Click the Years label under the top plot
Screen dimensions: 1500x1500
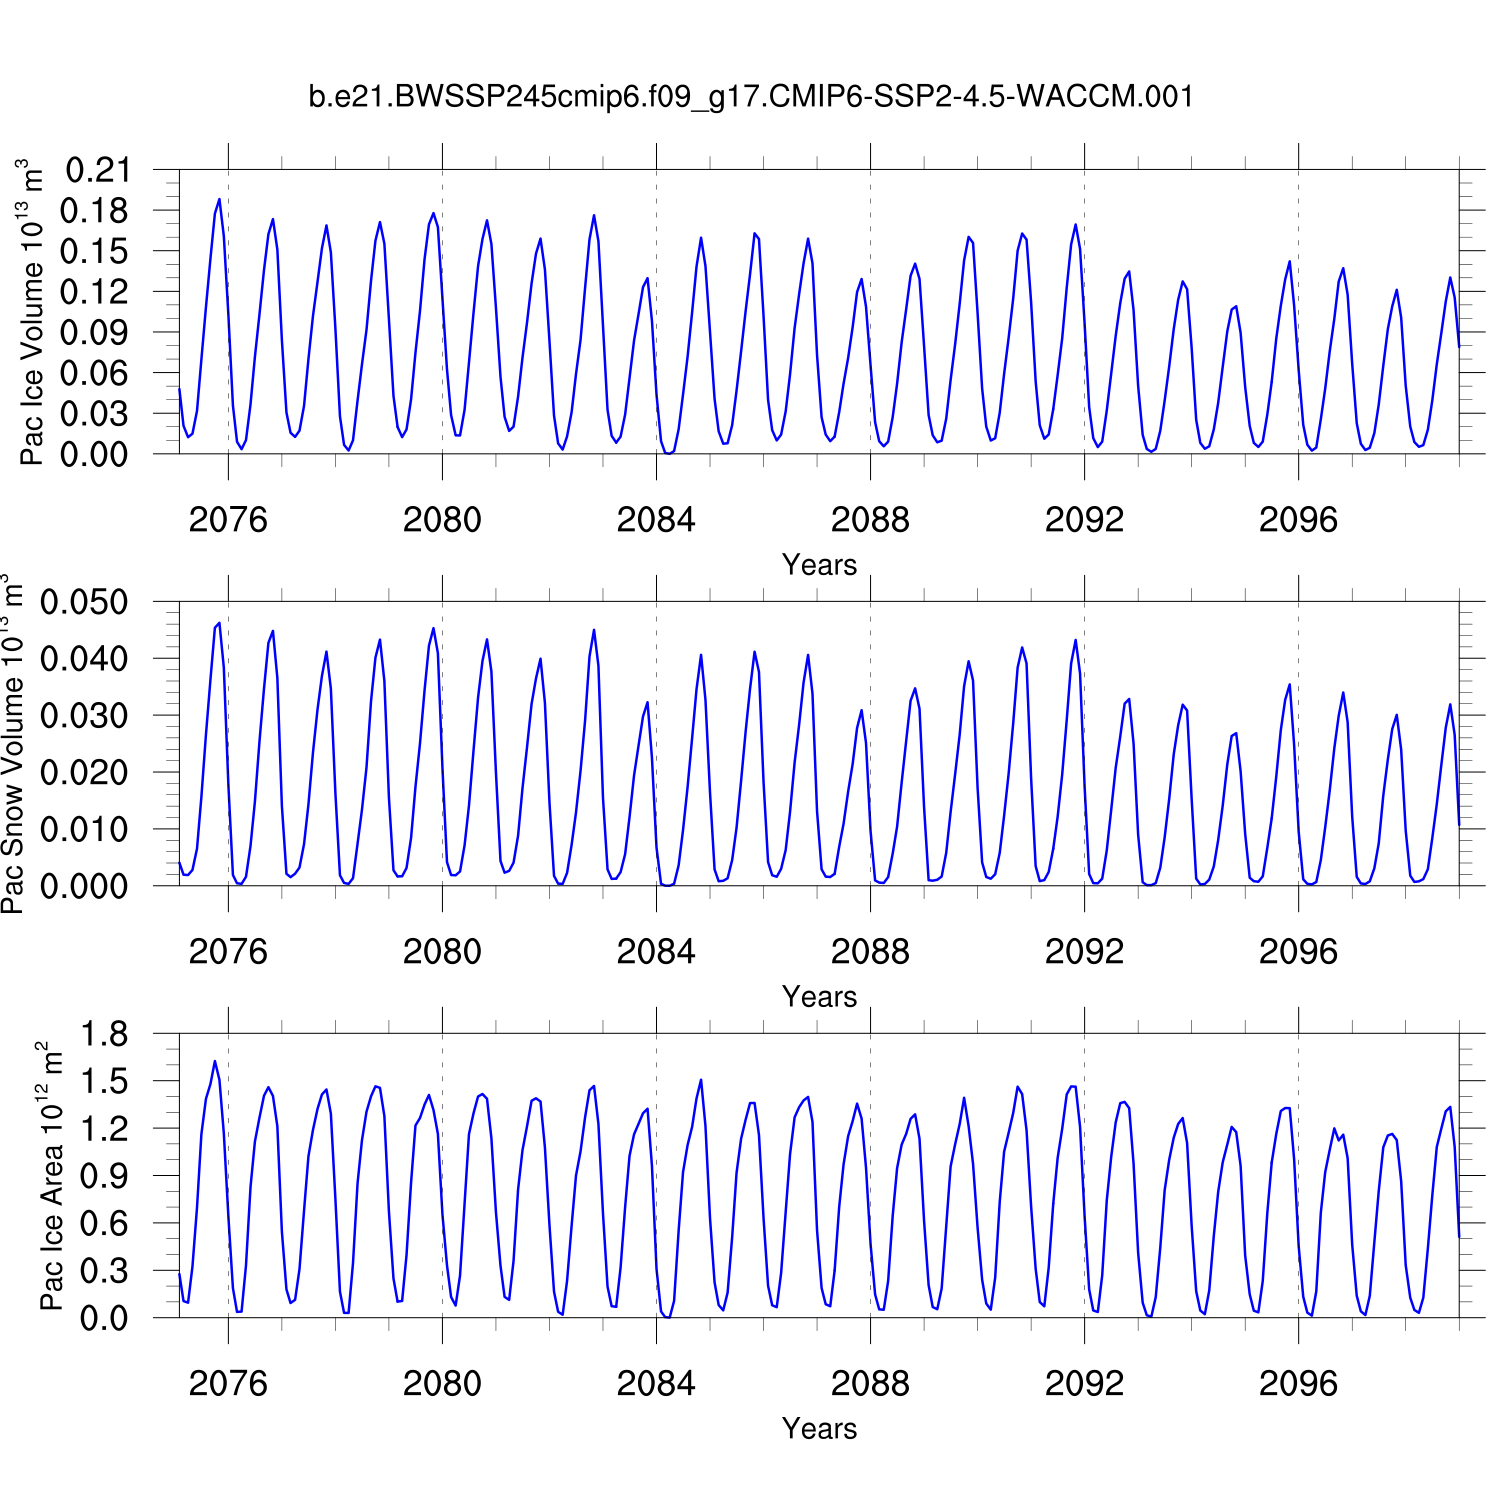coord(819,565)
